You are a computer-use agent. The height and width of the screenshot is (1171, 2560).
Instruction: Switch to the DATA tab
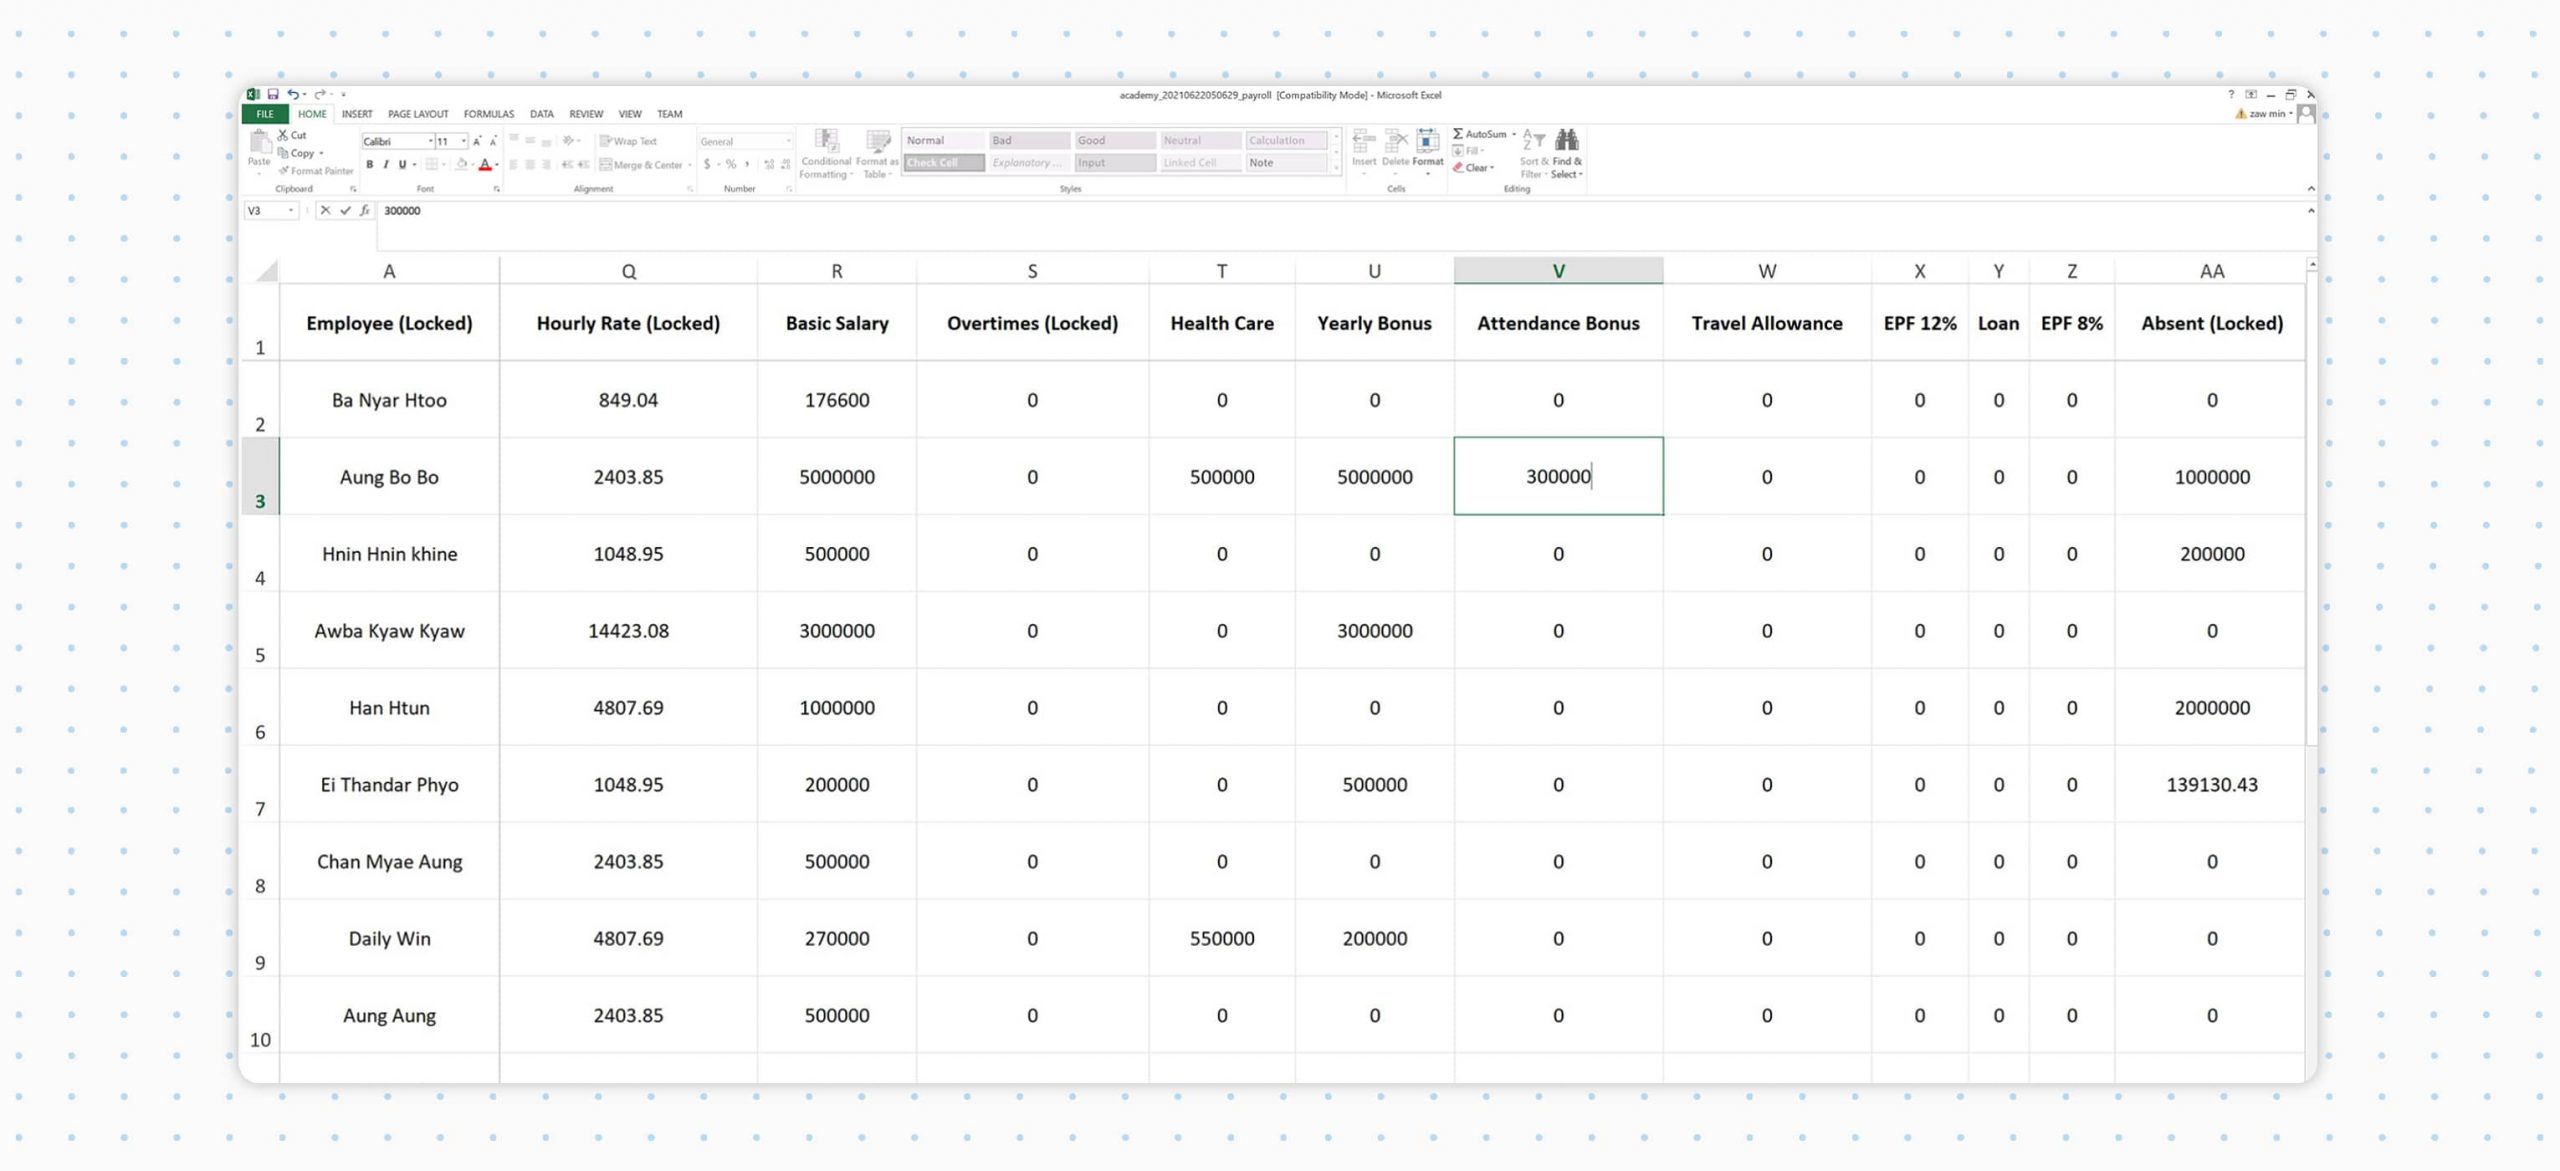pos(542,114)
